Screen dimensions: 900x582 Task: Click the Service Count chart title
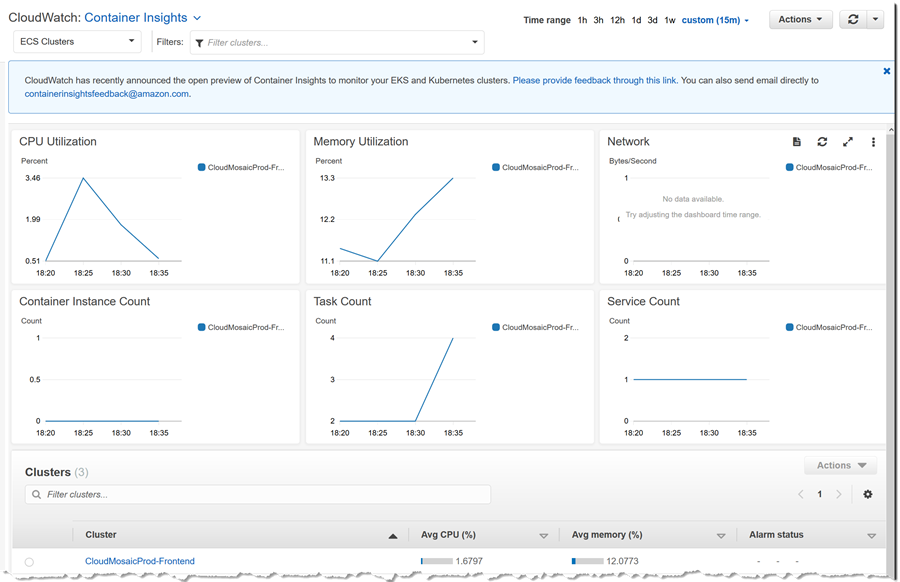coord(643,301)
